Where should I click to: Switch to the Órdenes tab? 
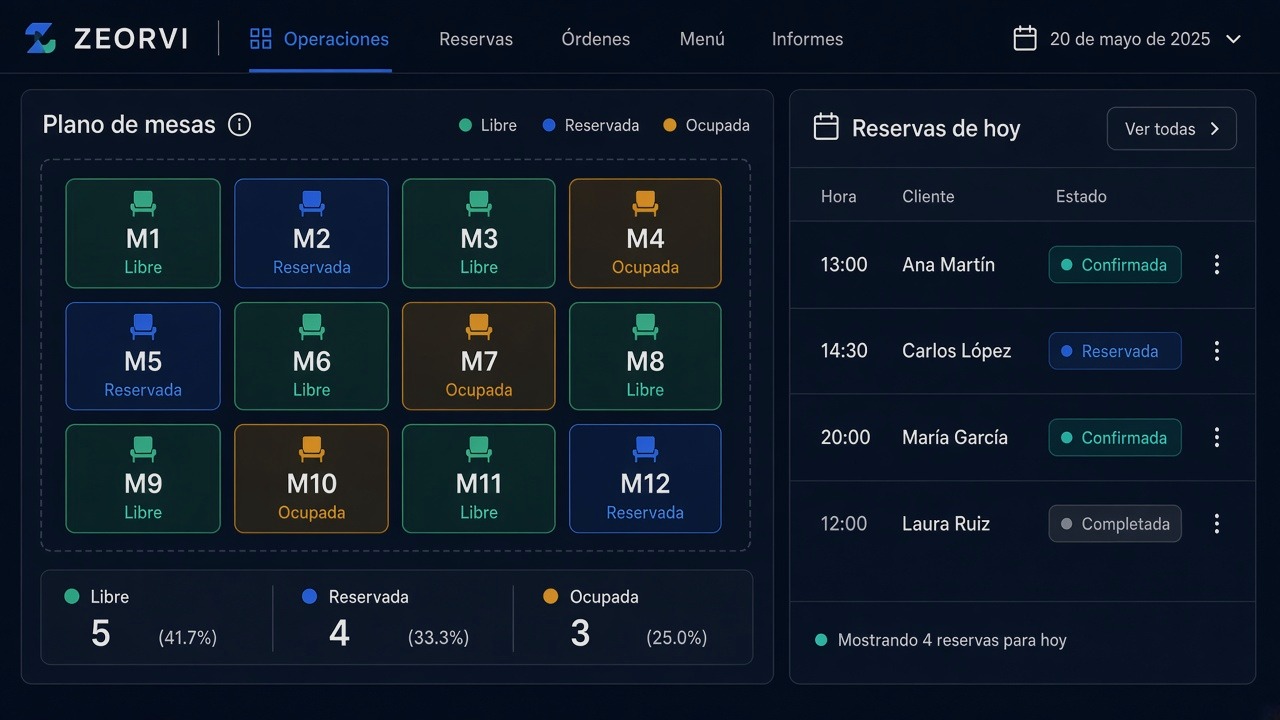pyautogui.click(x=596, y=39)
